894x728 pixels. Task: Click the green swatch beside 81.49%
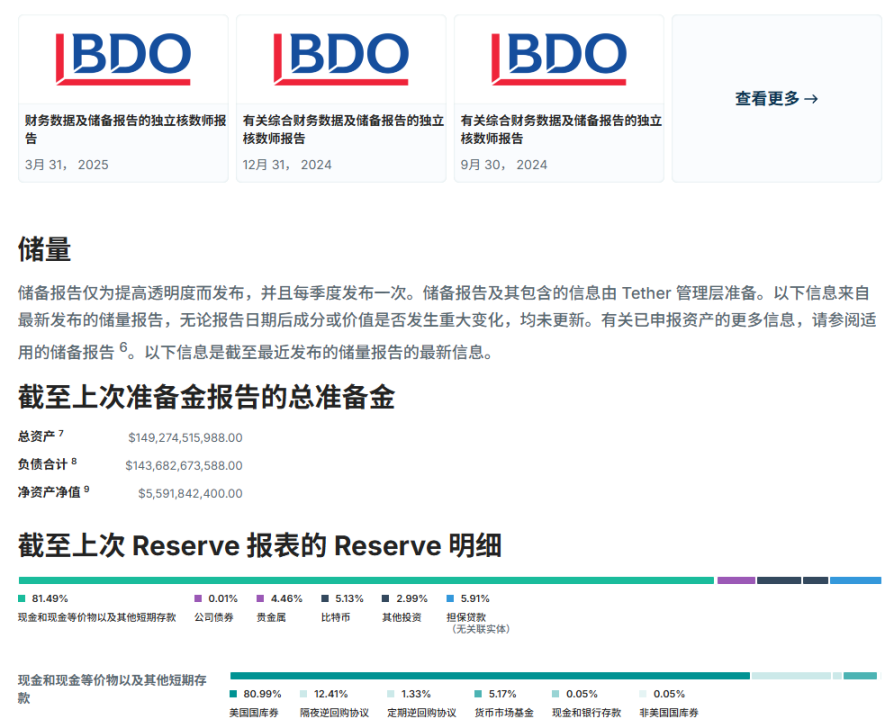click(22, 599)
